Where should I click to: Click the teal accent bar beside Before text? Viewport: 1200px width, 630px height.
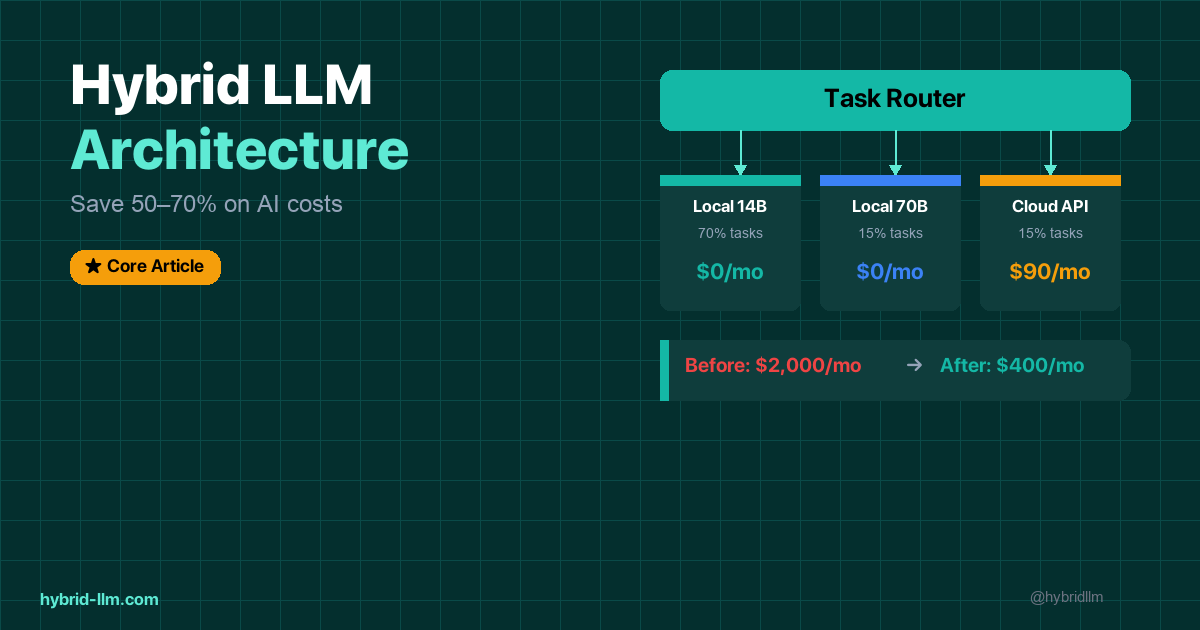pyautogui.click(x=664, y=370)
